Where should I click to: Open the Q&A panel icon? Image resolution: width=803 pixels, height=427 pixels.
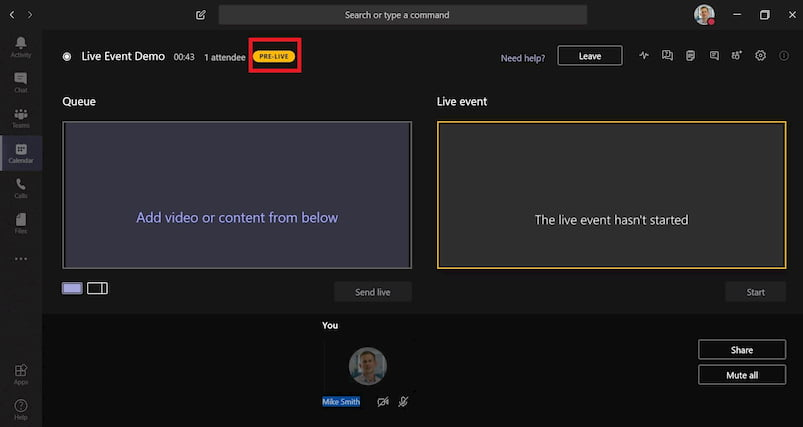tap(667, 56)
